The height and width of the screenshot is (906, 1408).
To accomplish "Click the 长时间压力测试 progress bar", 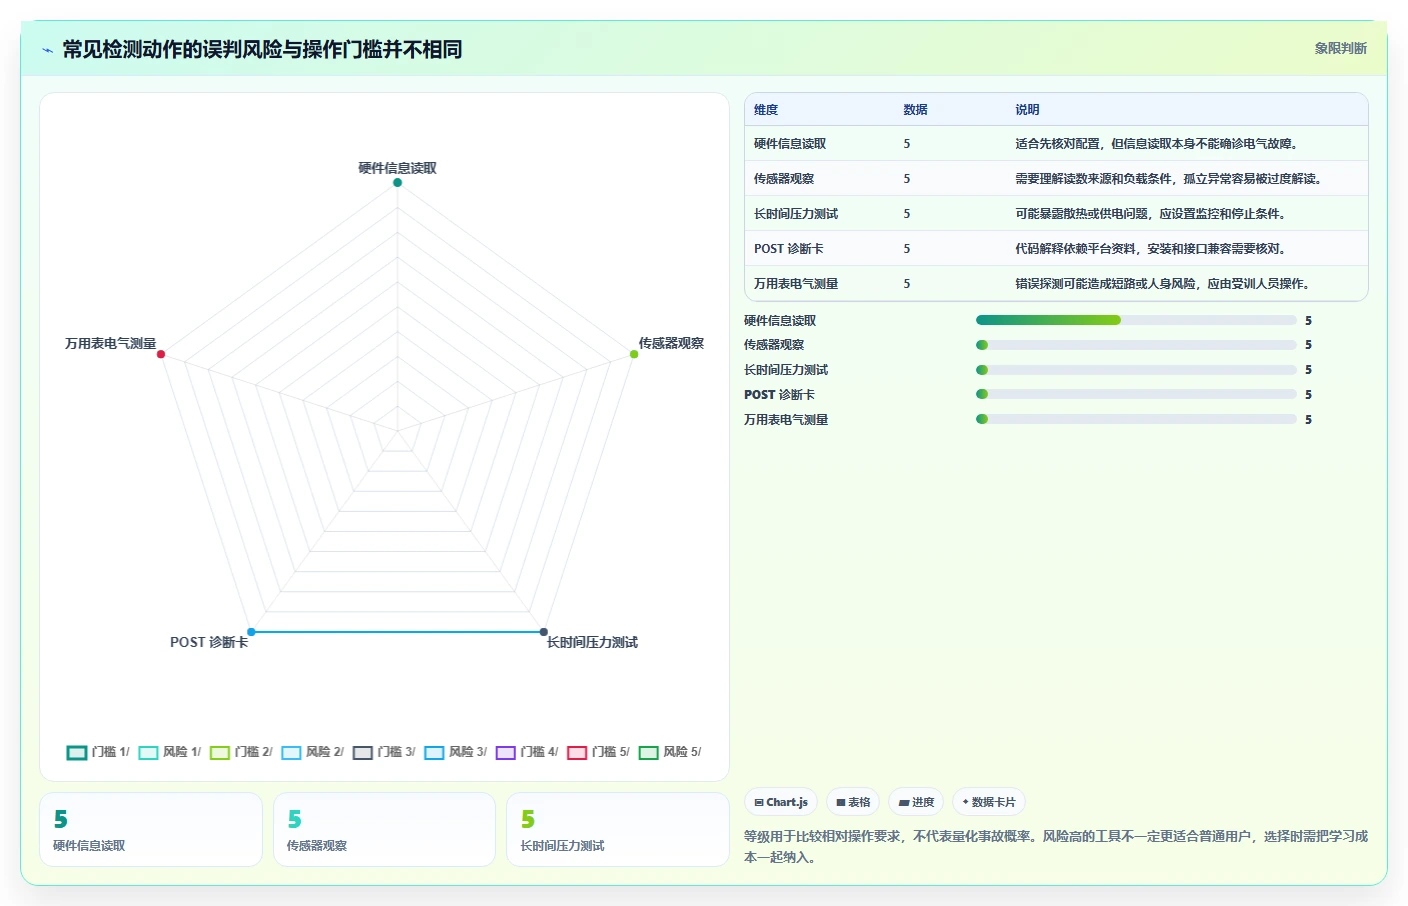I will pyautogui.click(x=1136, y=370).
